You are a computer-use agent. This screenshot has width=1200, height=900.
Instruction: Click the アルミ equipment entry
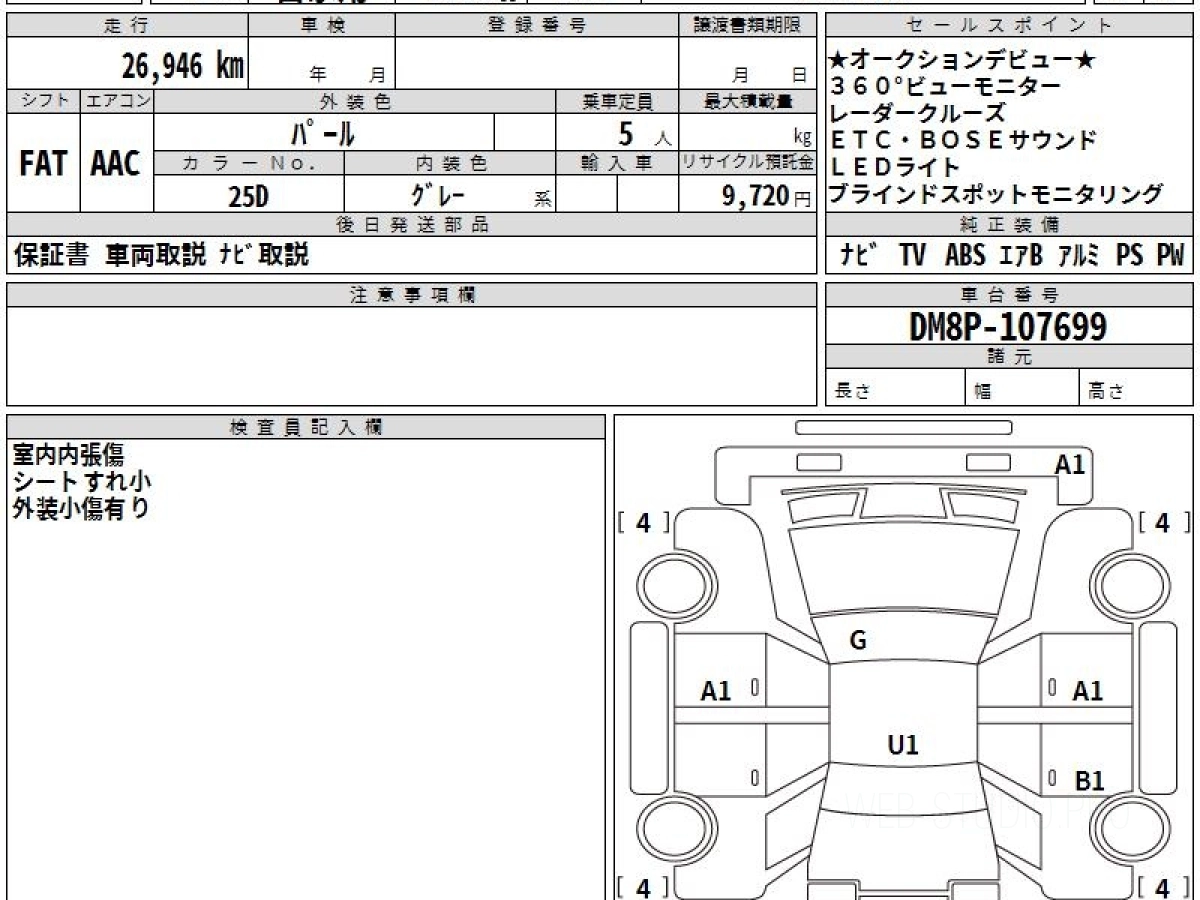click(1080, 256)
